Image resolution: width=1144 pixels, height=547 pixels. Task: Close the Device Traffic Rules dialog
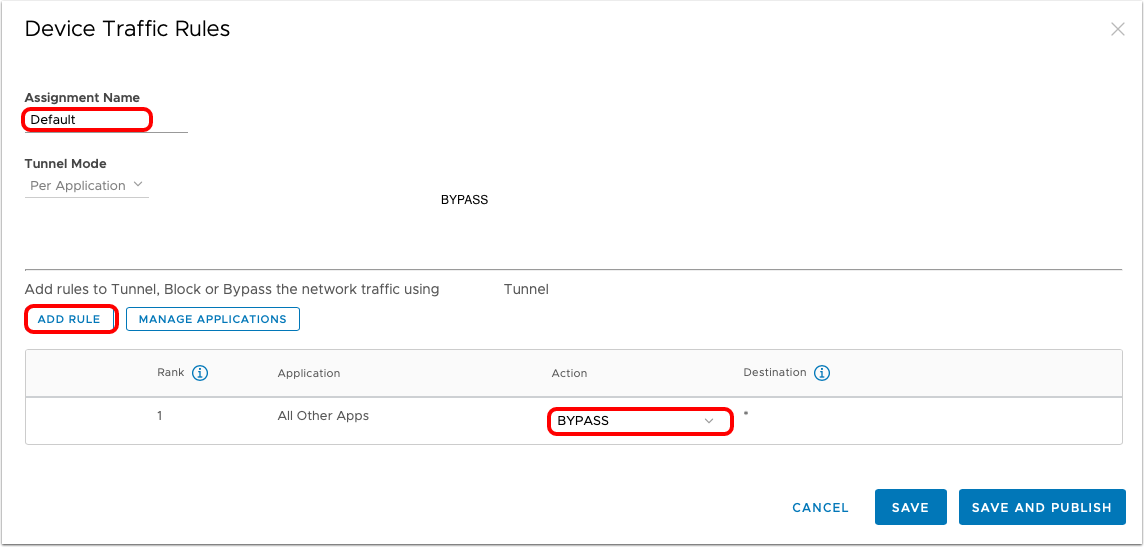(x=1118, y=29)
